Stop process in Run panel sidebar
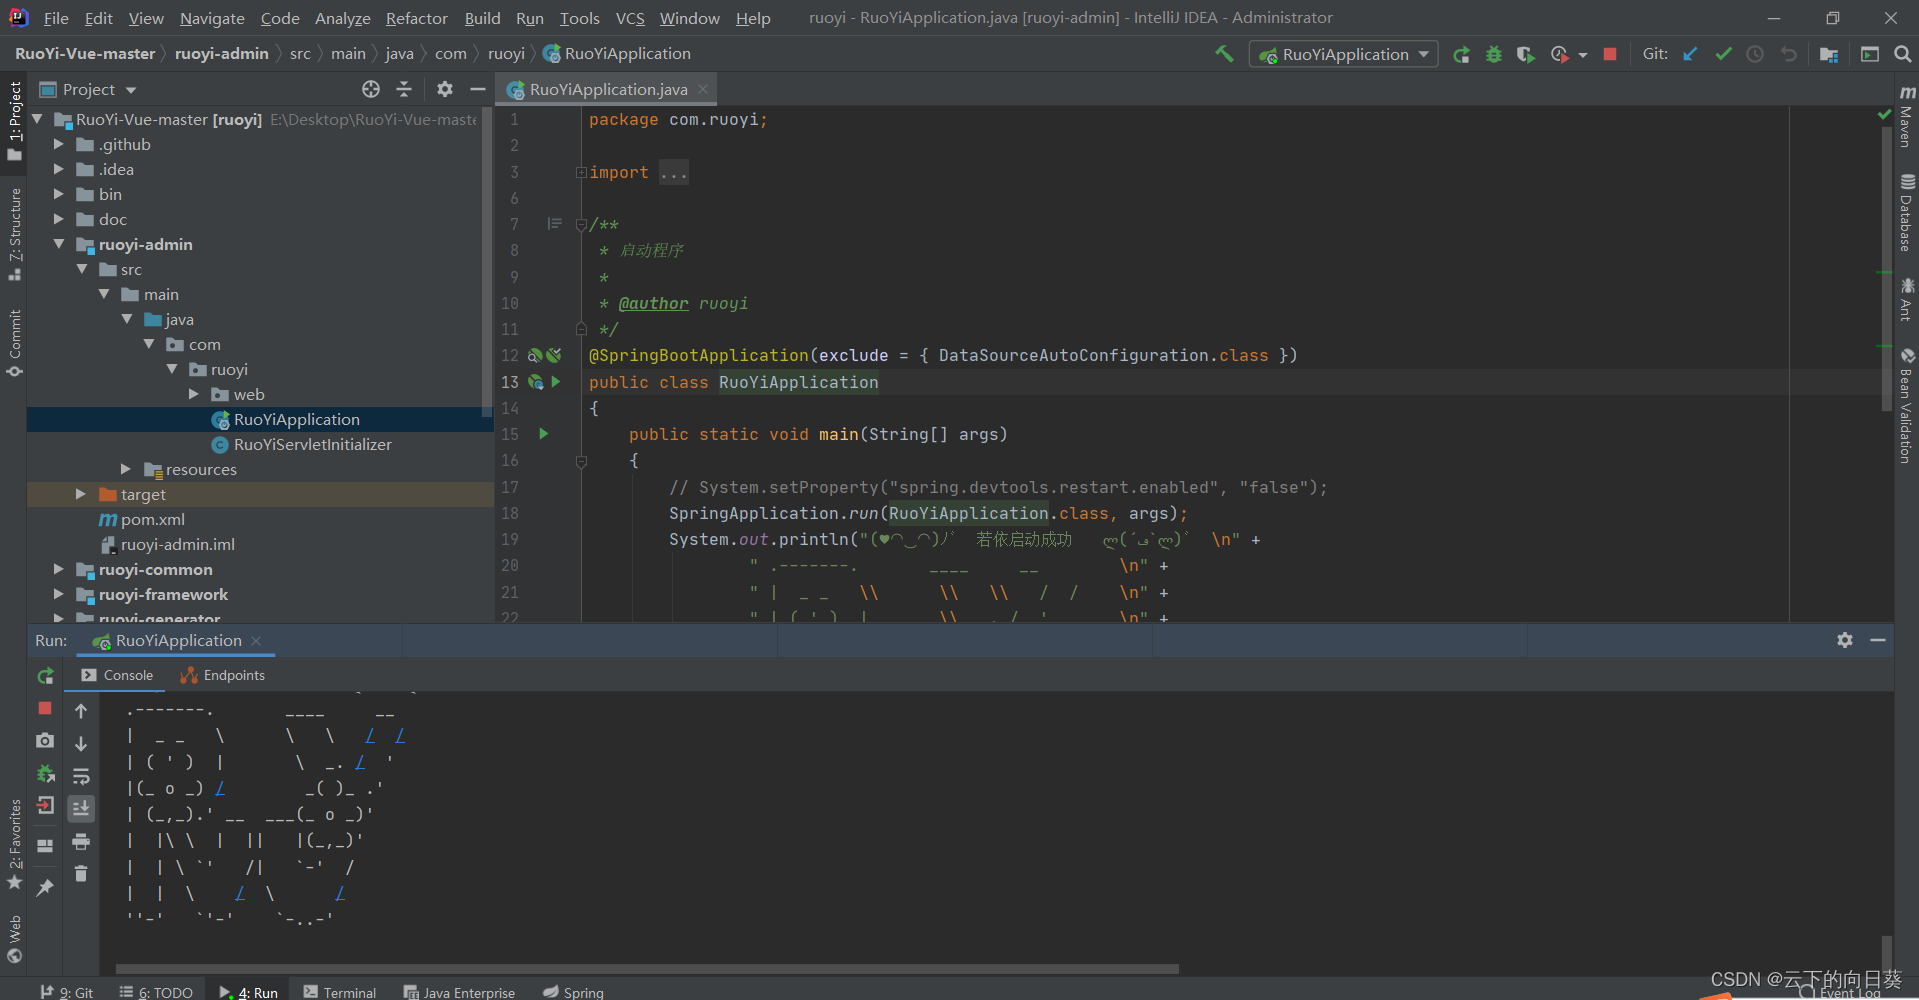This screenshot has width=1919, height=1000. click(x=45, y=708)
